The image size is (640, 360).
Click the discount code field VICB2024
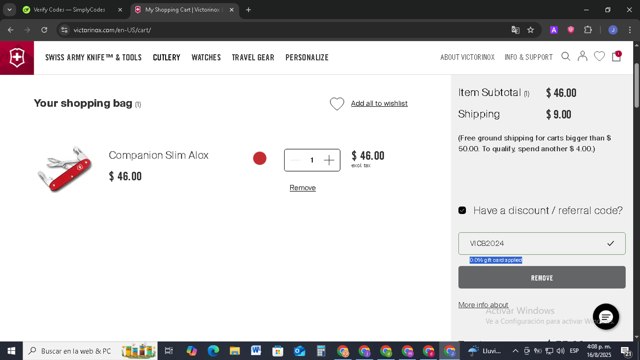tap(542, 244)
